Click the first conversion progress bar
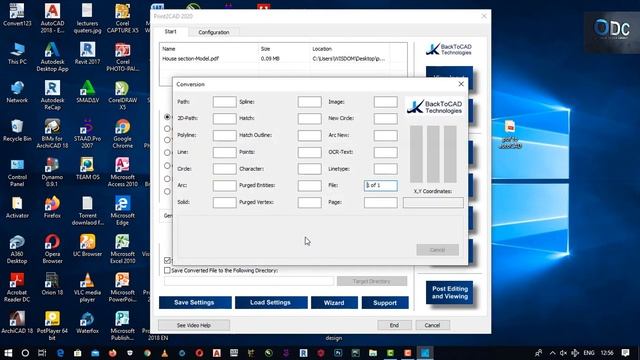The height and width of the screenshot is (360, 640). [x=416, y=154]
